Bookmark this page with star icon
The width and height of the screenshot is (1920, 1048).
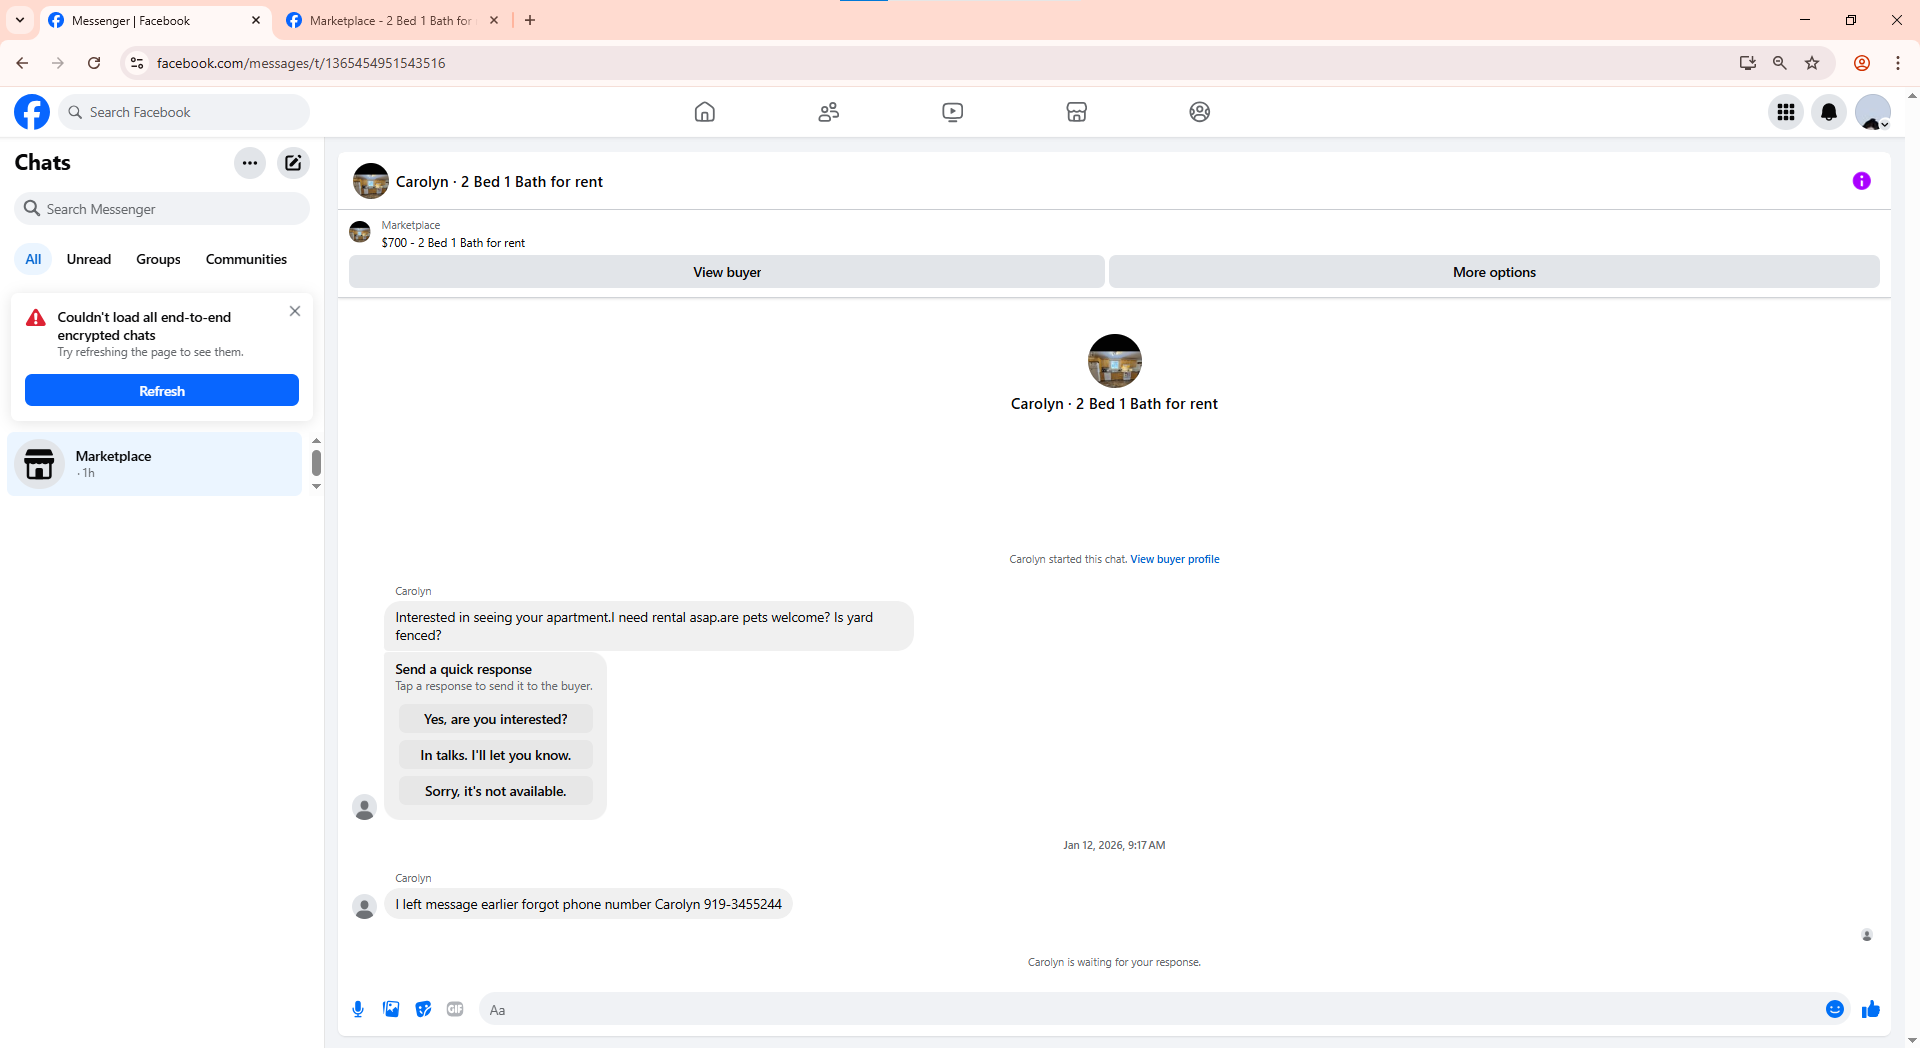[x=1812, y=63]
